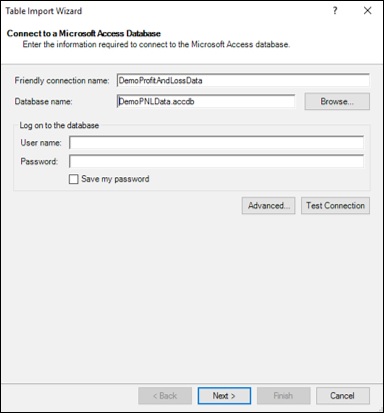
Task: Focus the Password input field
Action: tap(216, 161)
